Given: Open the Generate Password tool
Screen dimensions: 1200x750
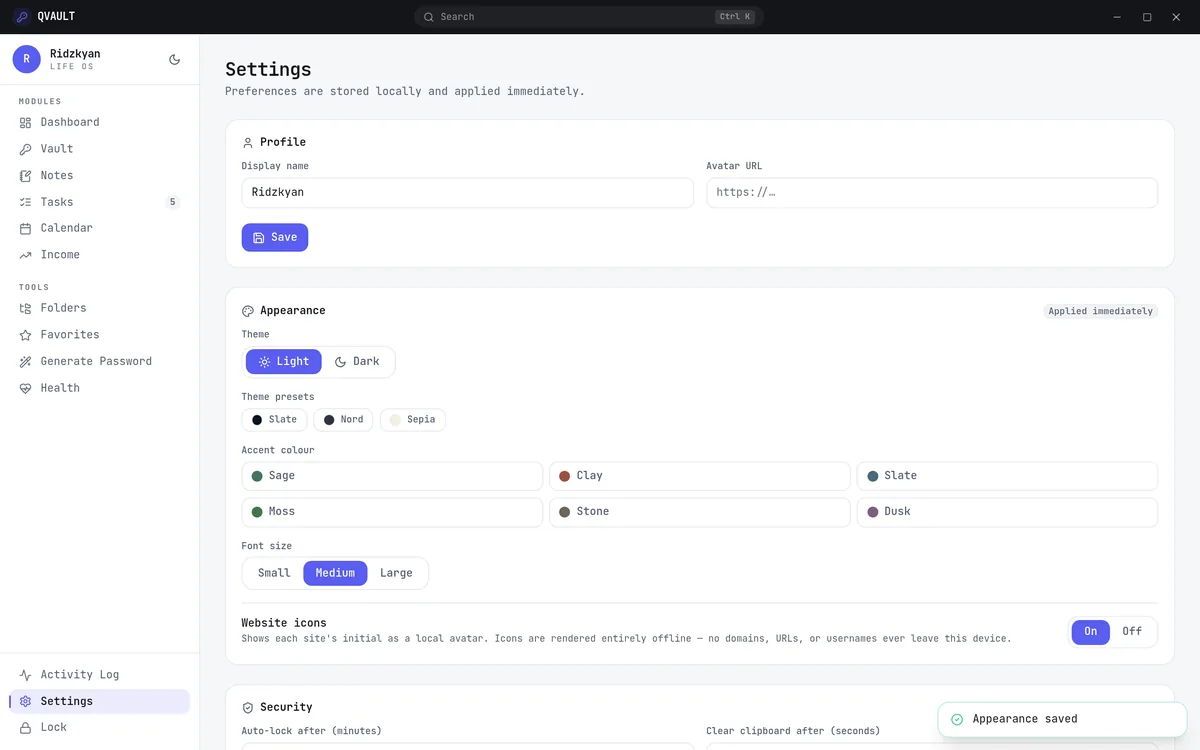Looking at the screenshot, I should tap(100, 361).
